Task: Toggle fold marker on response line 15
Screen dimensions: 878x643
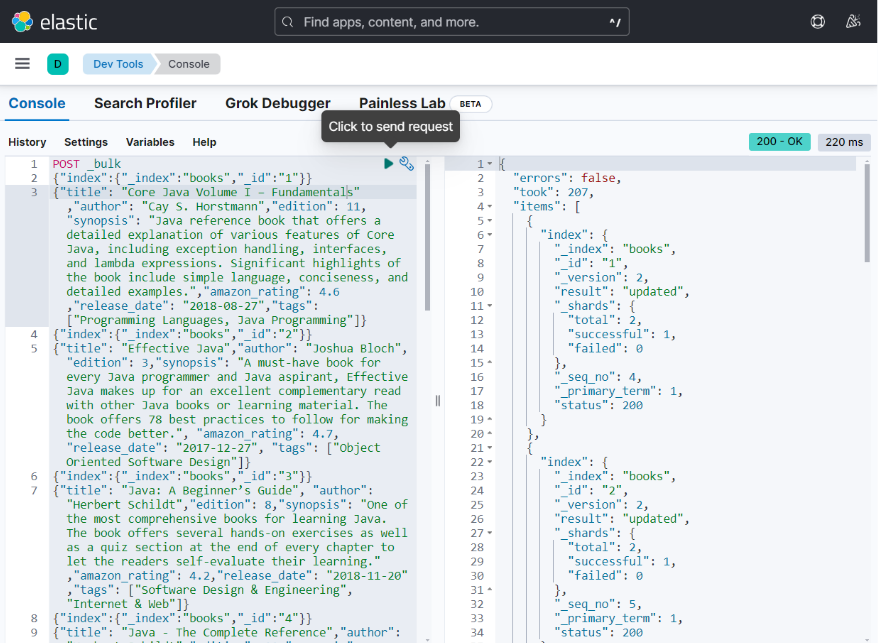Action: [490, 363]
